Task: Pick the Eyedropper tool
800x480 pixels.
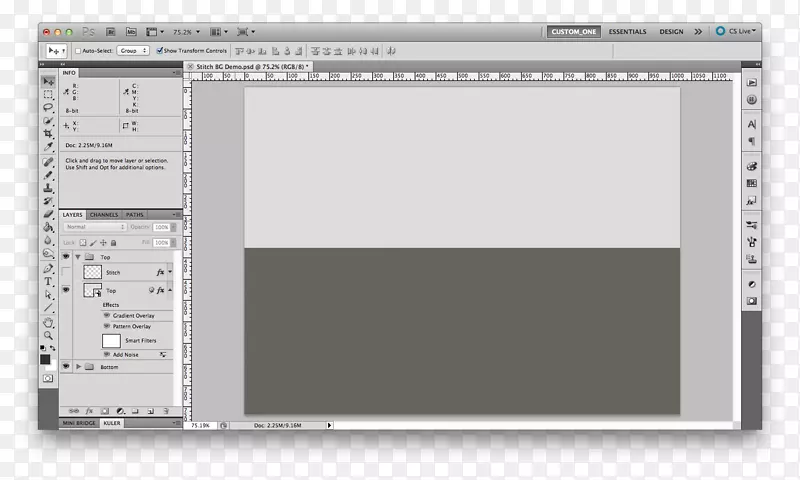Action: [47, 146]
